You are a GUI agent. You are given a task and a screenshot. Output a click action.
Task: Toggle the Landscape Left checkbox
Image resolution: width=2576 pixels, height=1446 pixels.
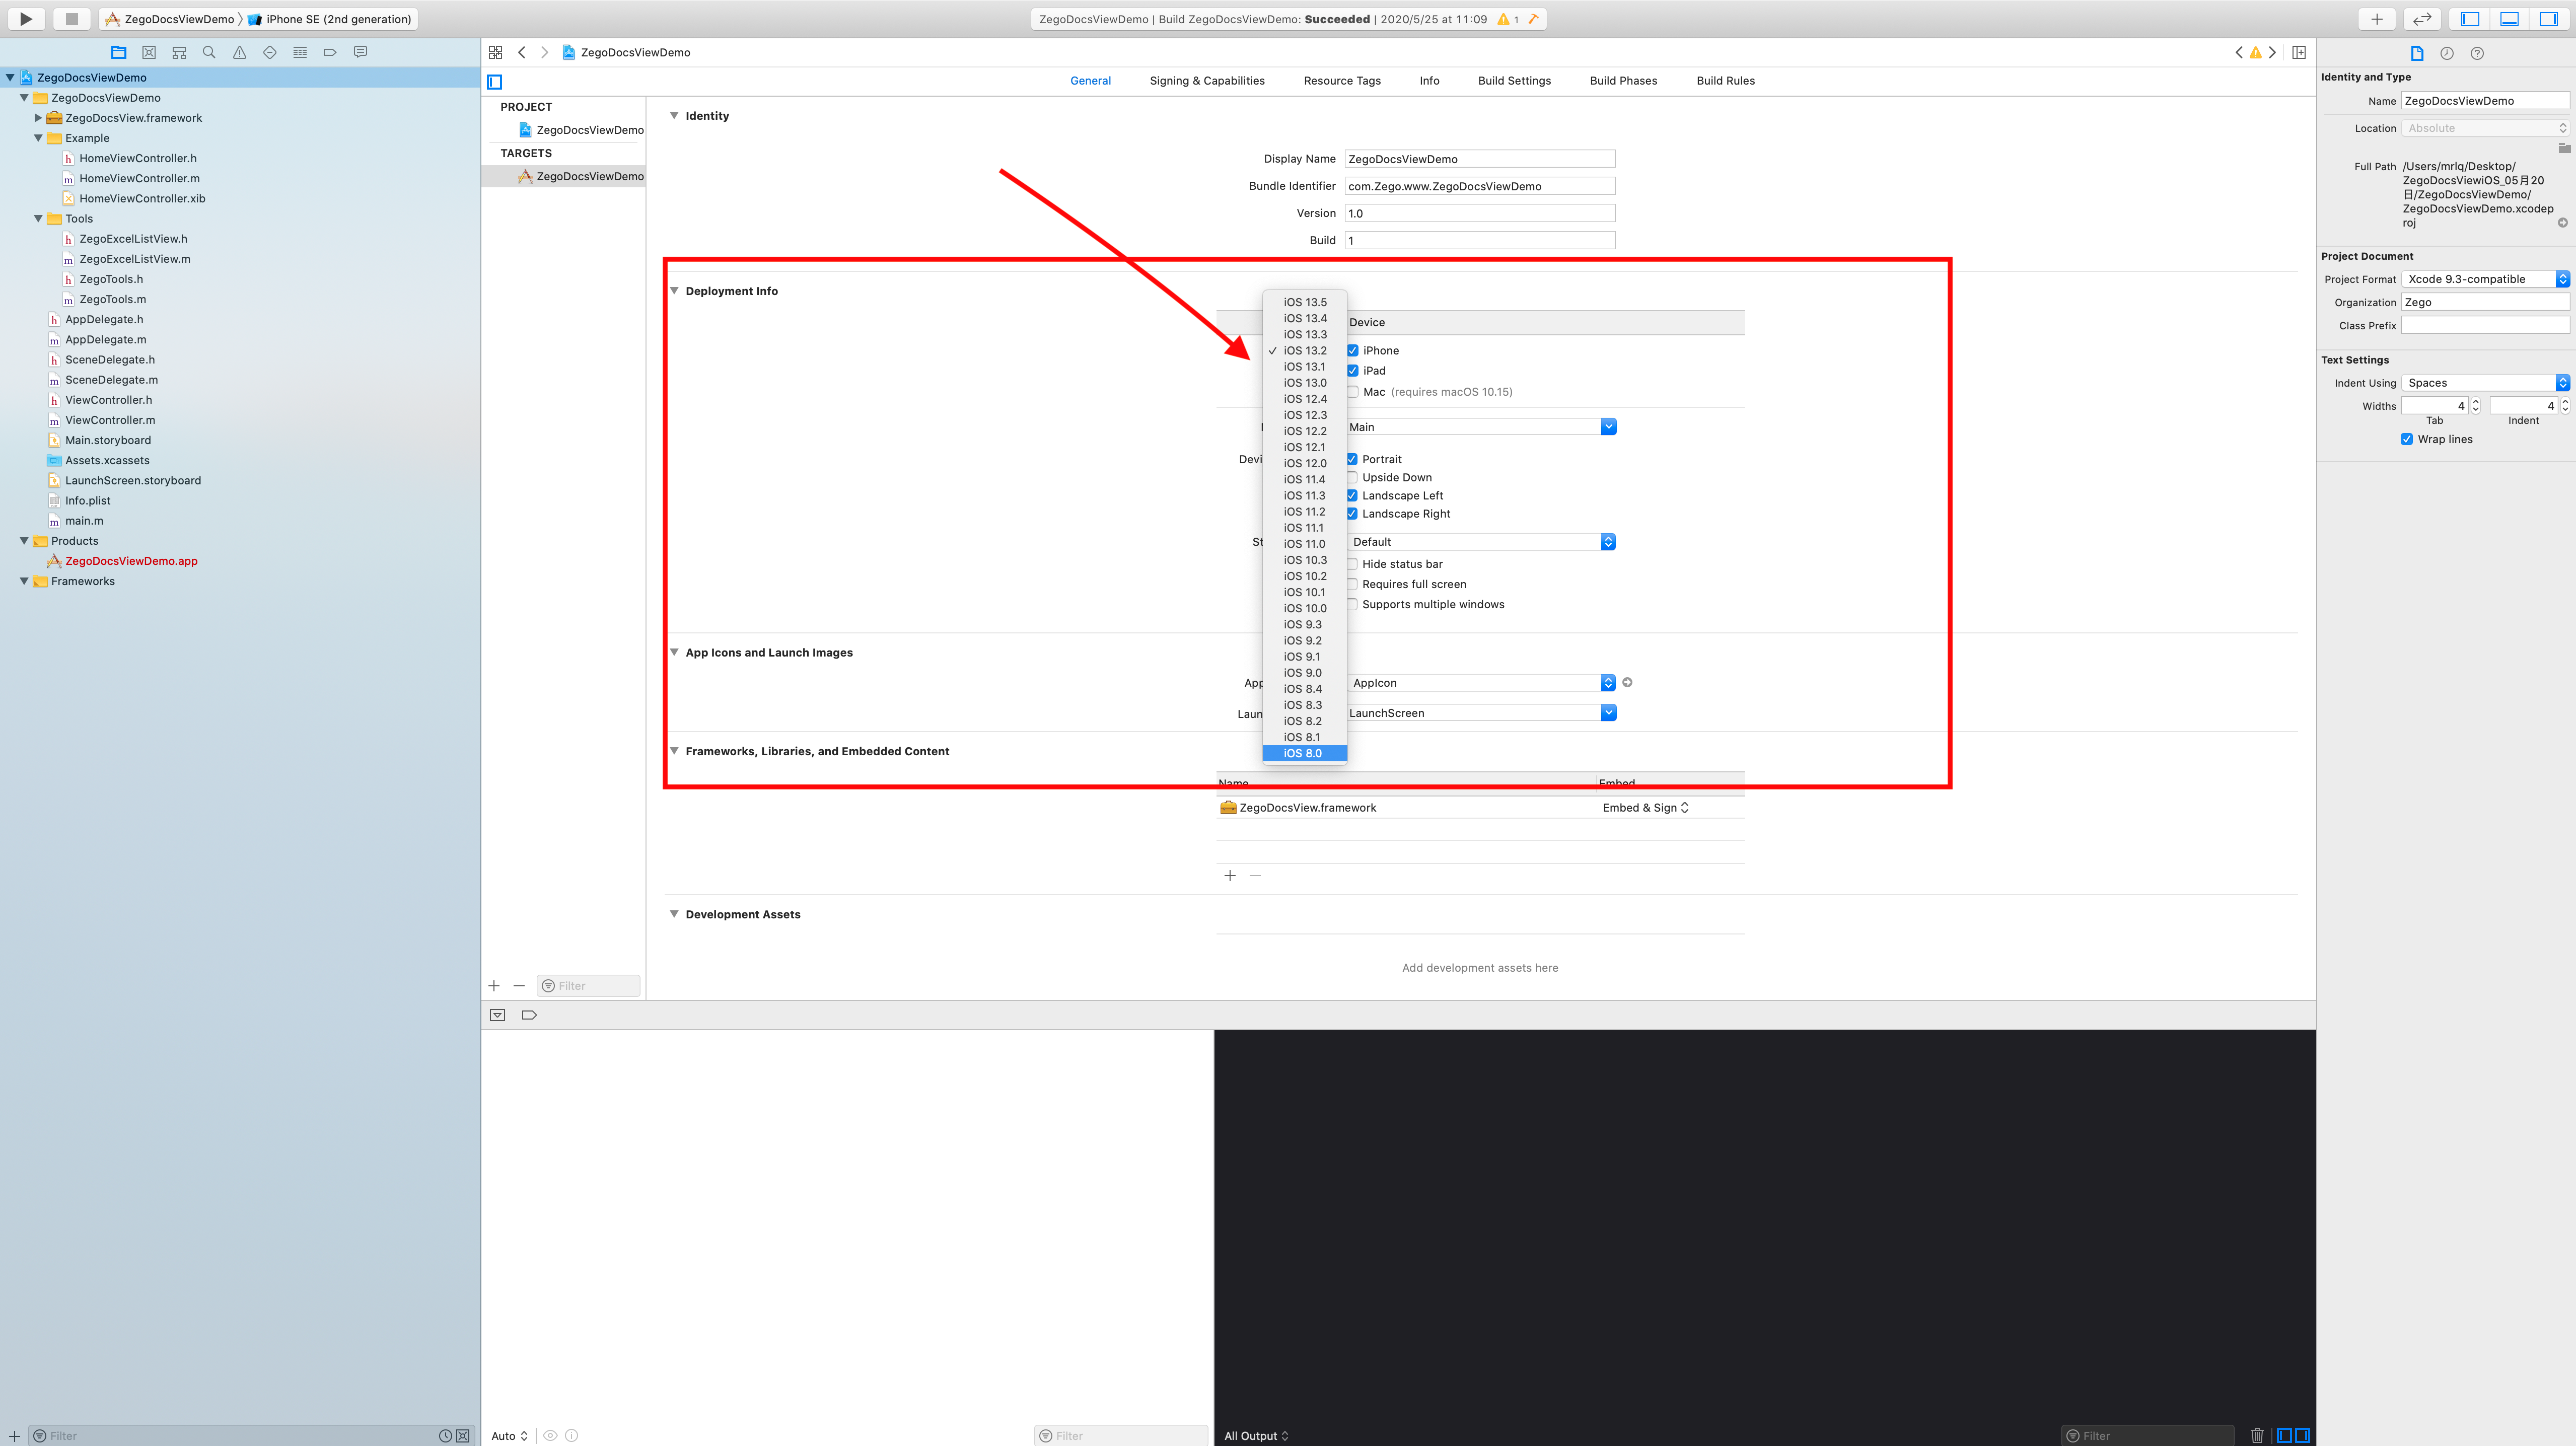point(1352,495)
